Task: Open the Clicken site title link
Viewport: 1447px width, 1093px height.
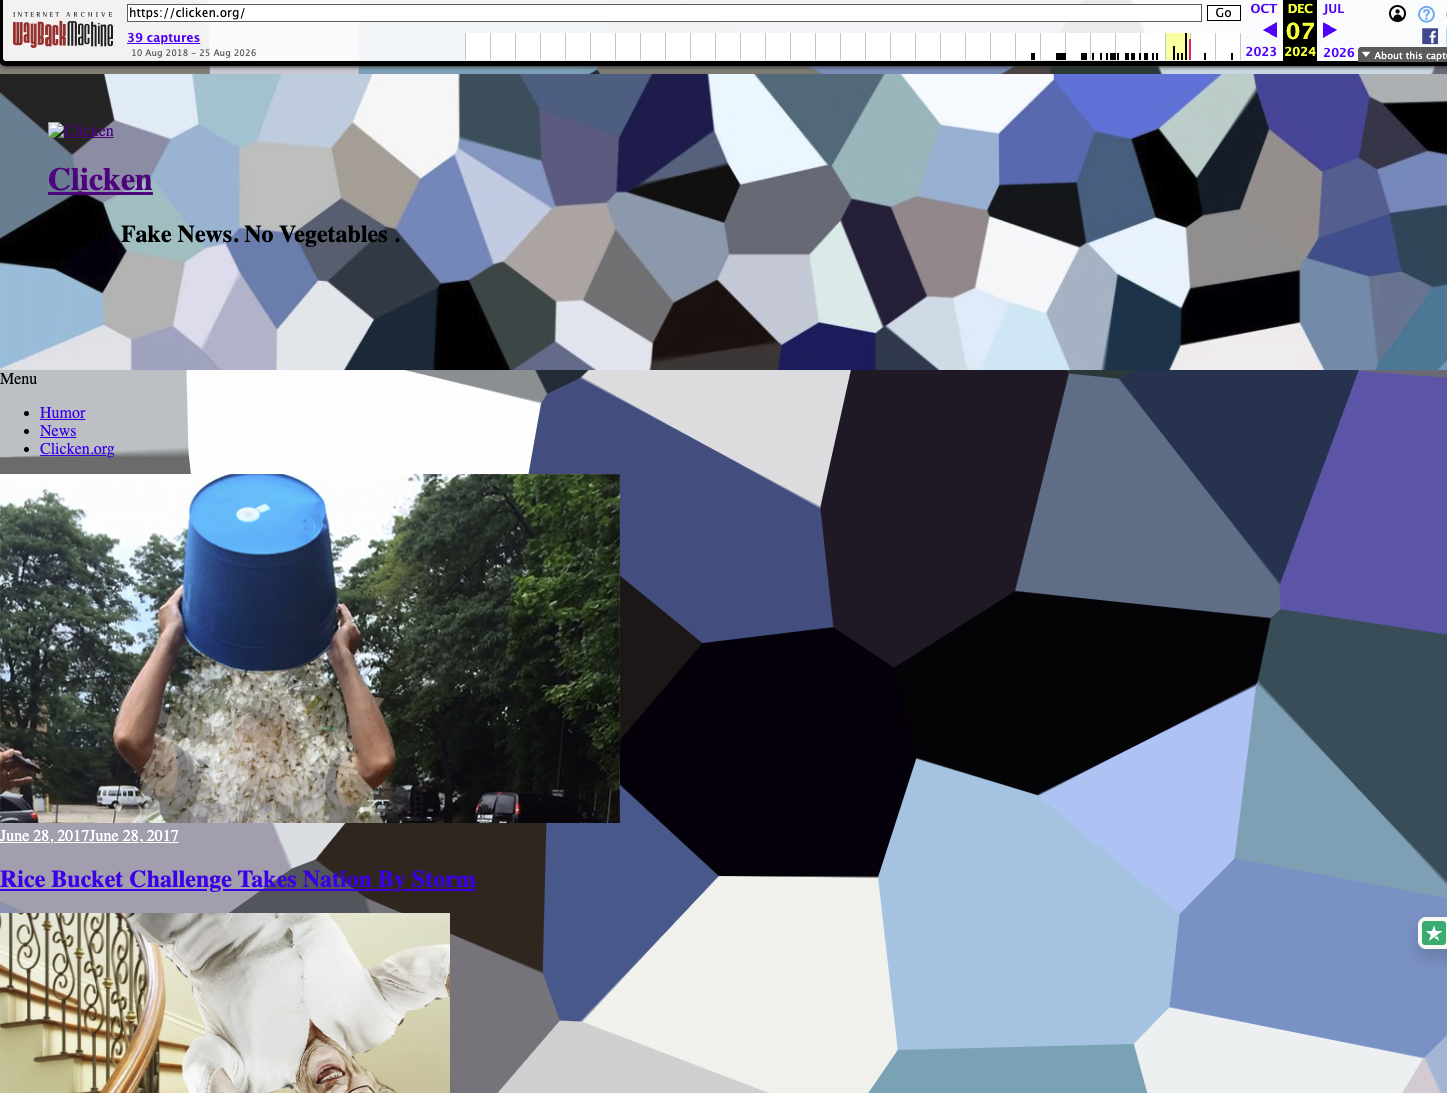Action: pyautogui.click(x=100, y=179)
